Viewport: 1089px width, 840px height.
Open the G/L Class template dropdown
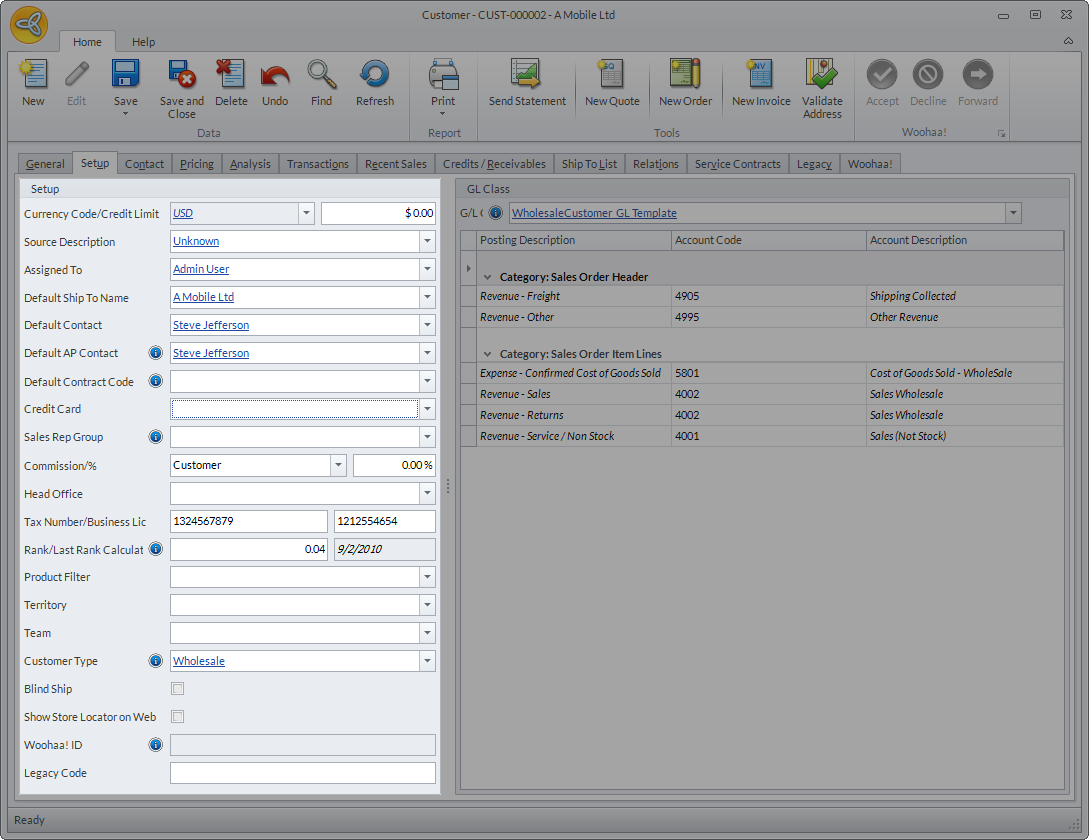[1013, 213]
